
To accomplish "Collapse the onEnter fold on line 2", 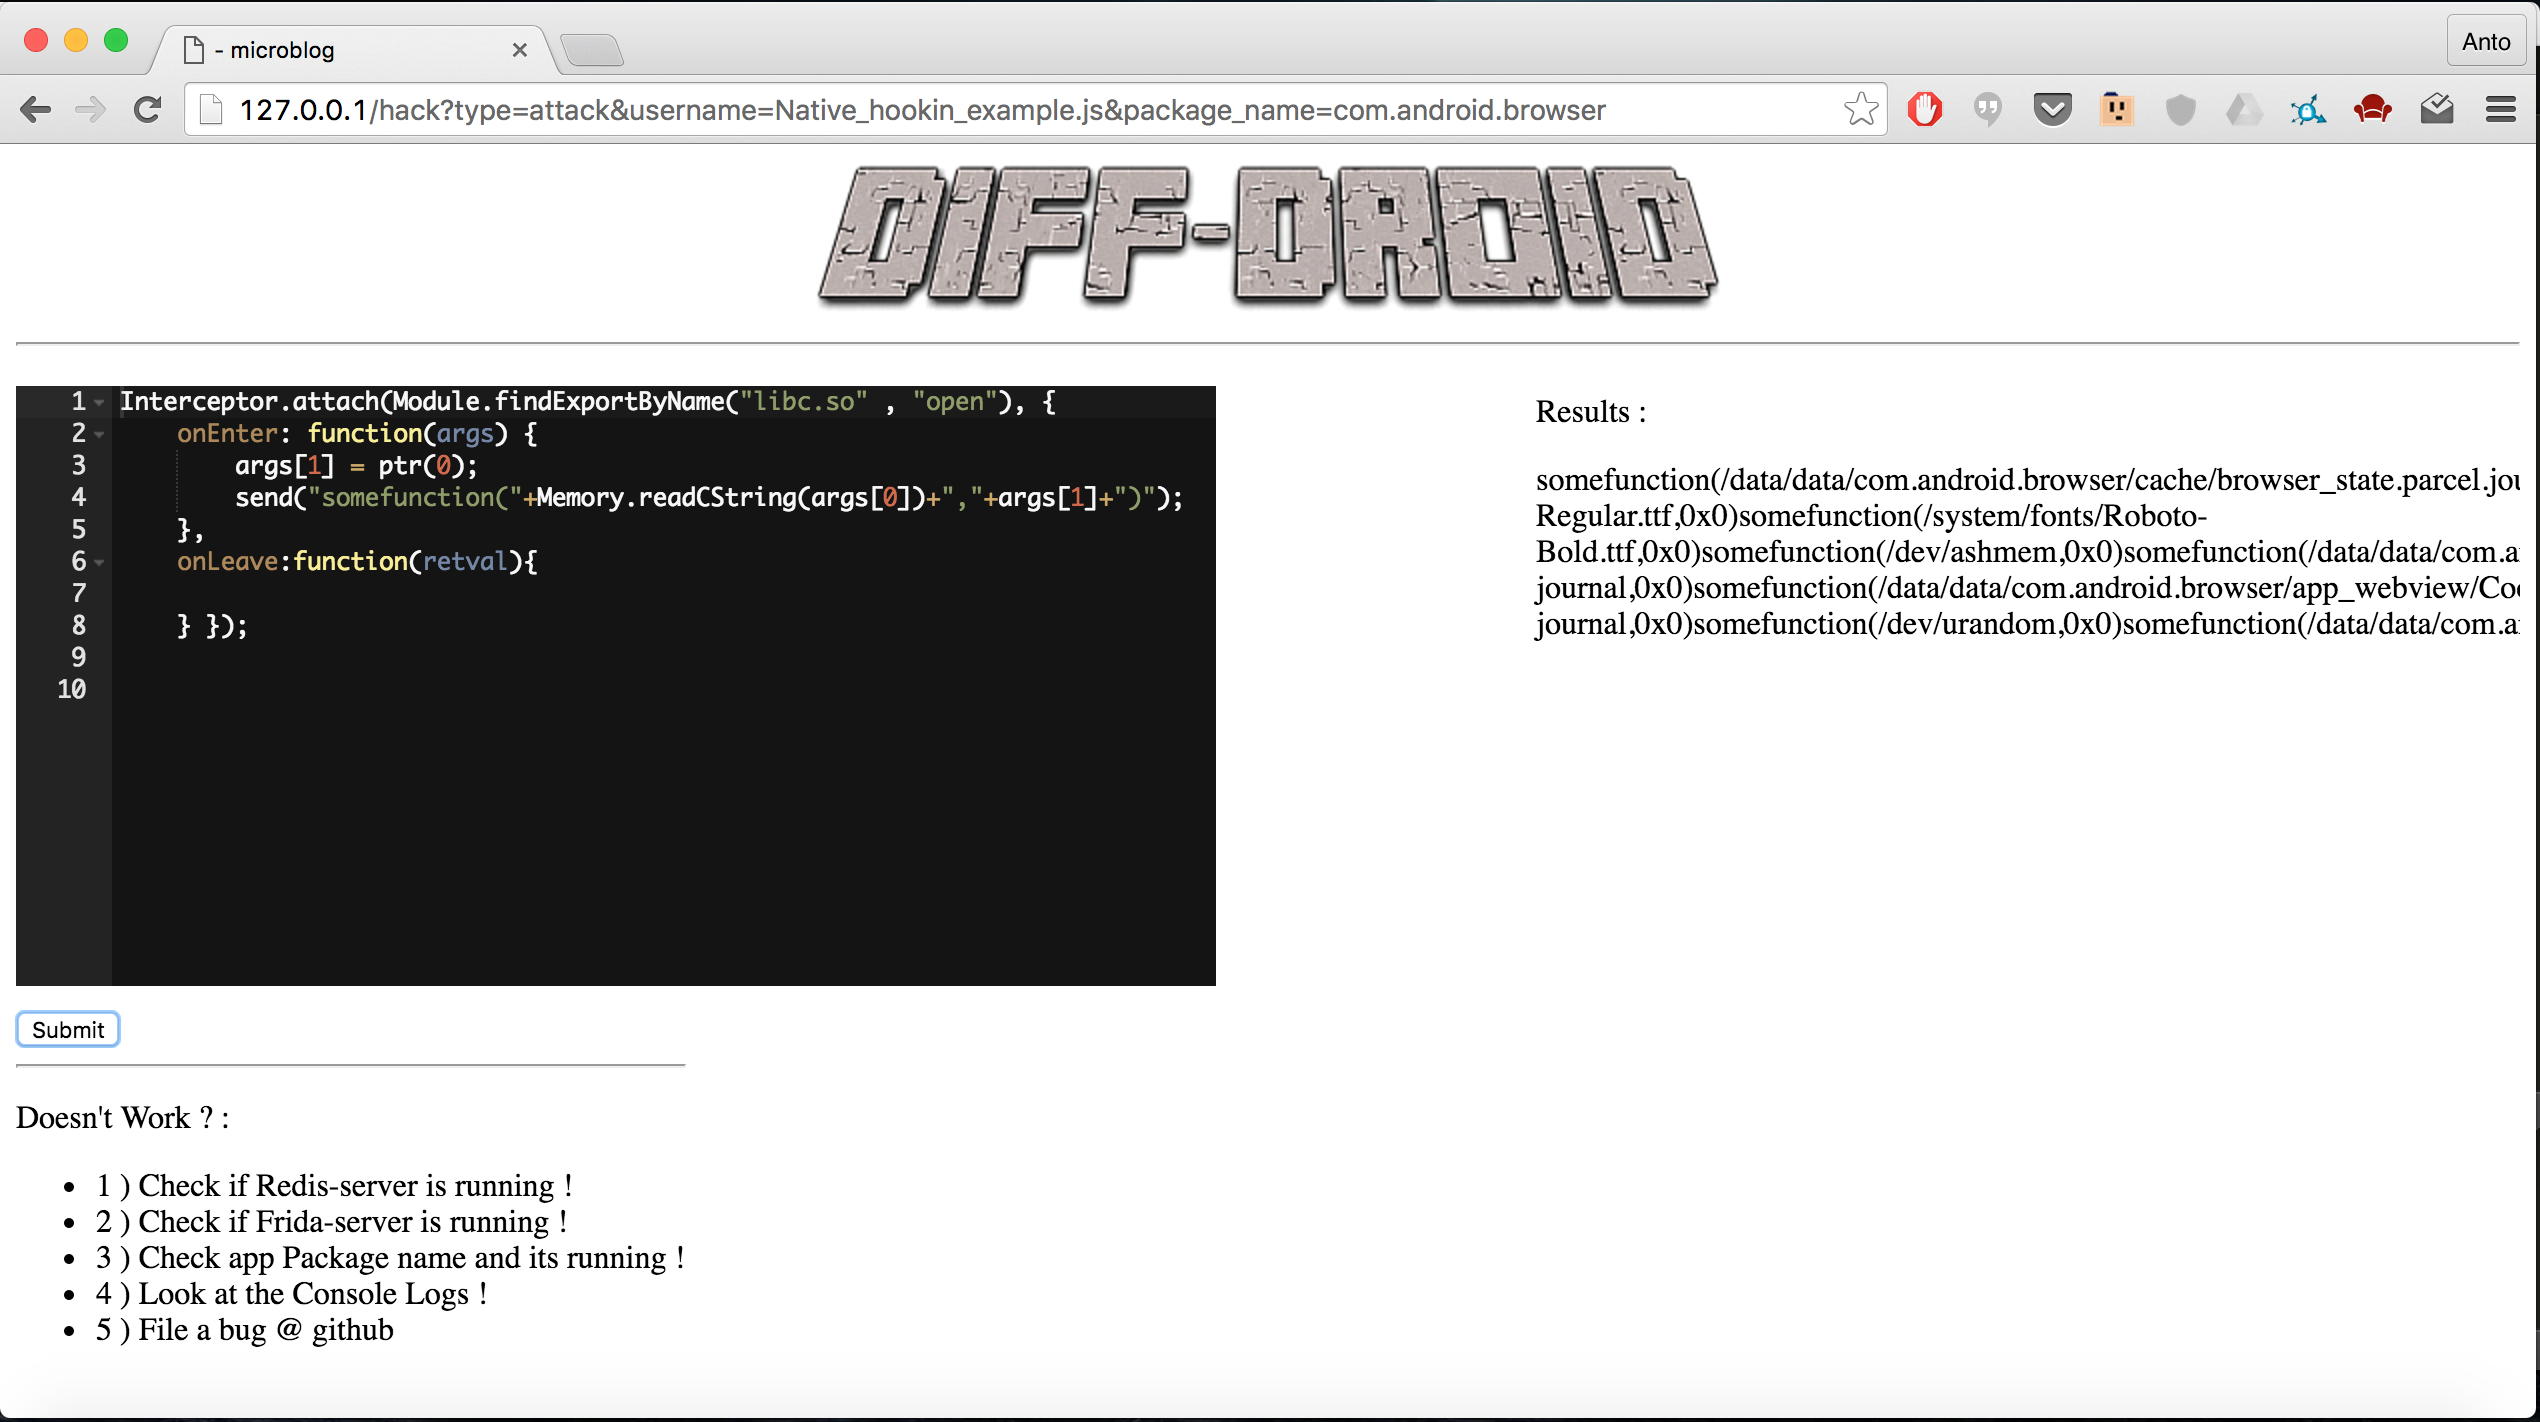I will [99, 435].
